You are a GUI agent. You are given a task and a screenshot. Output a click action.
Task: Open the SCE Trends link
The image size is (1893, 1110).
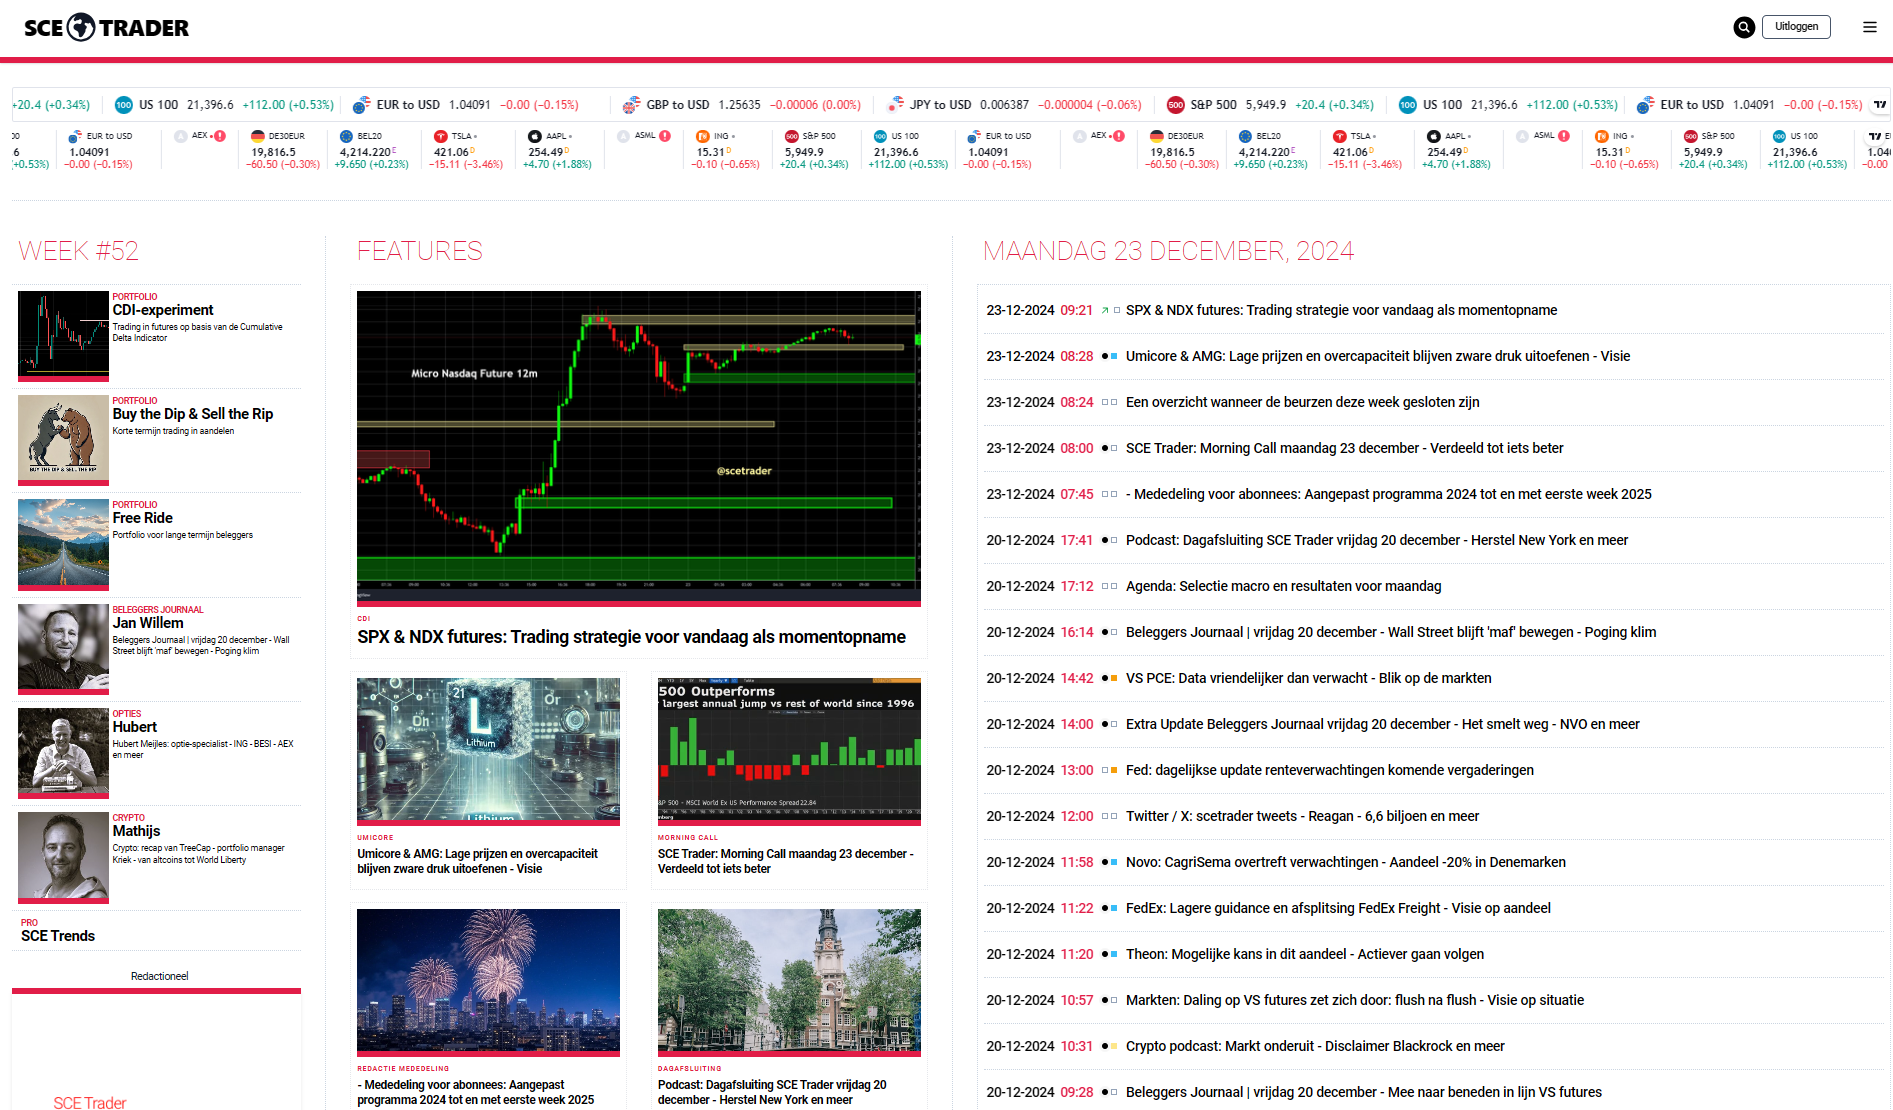click(x=58, y=937)
